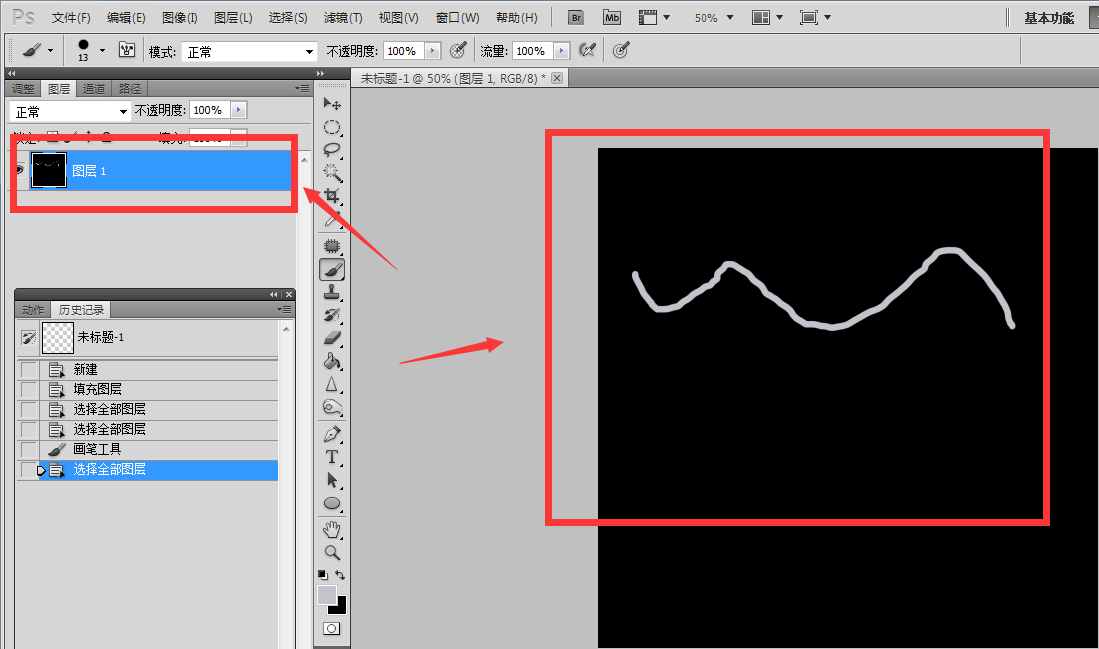Select the Paint Bucket tool
Viewport: 1099px width, 649px height.
pos(332,361)
